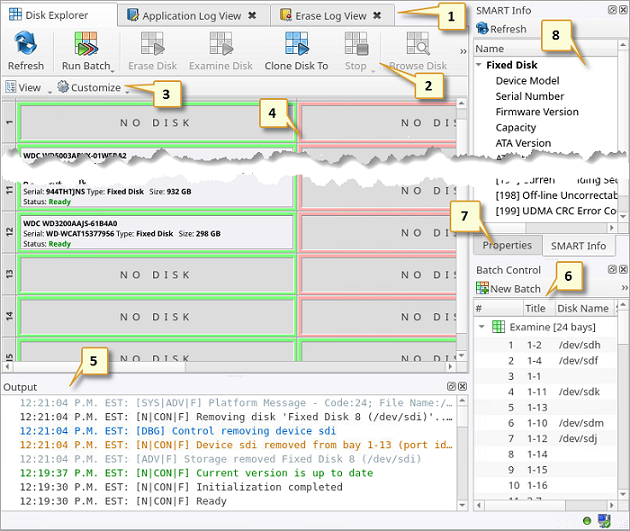Screen dimensions: 630x531
Task: Close the Erase Log View tab
Action: click(377, 16)
